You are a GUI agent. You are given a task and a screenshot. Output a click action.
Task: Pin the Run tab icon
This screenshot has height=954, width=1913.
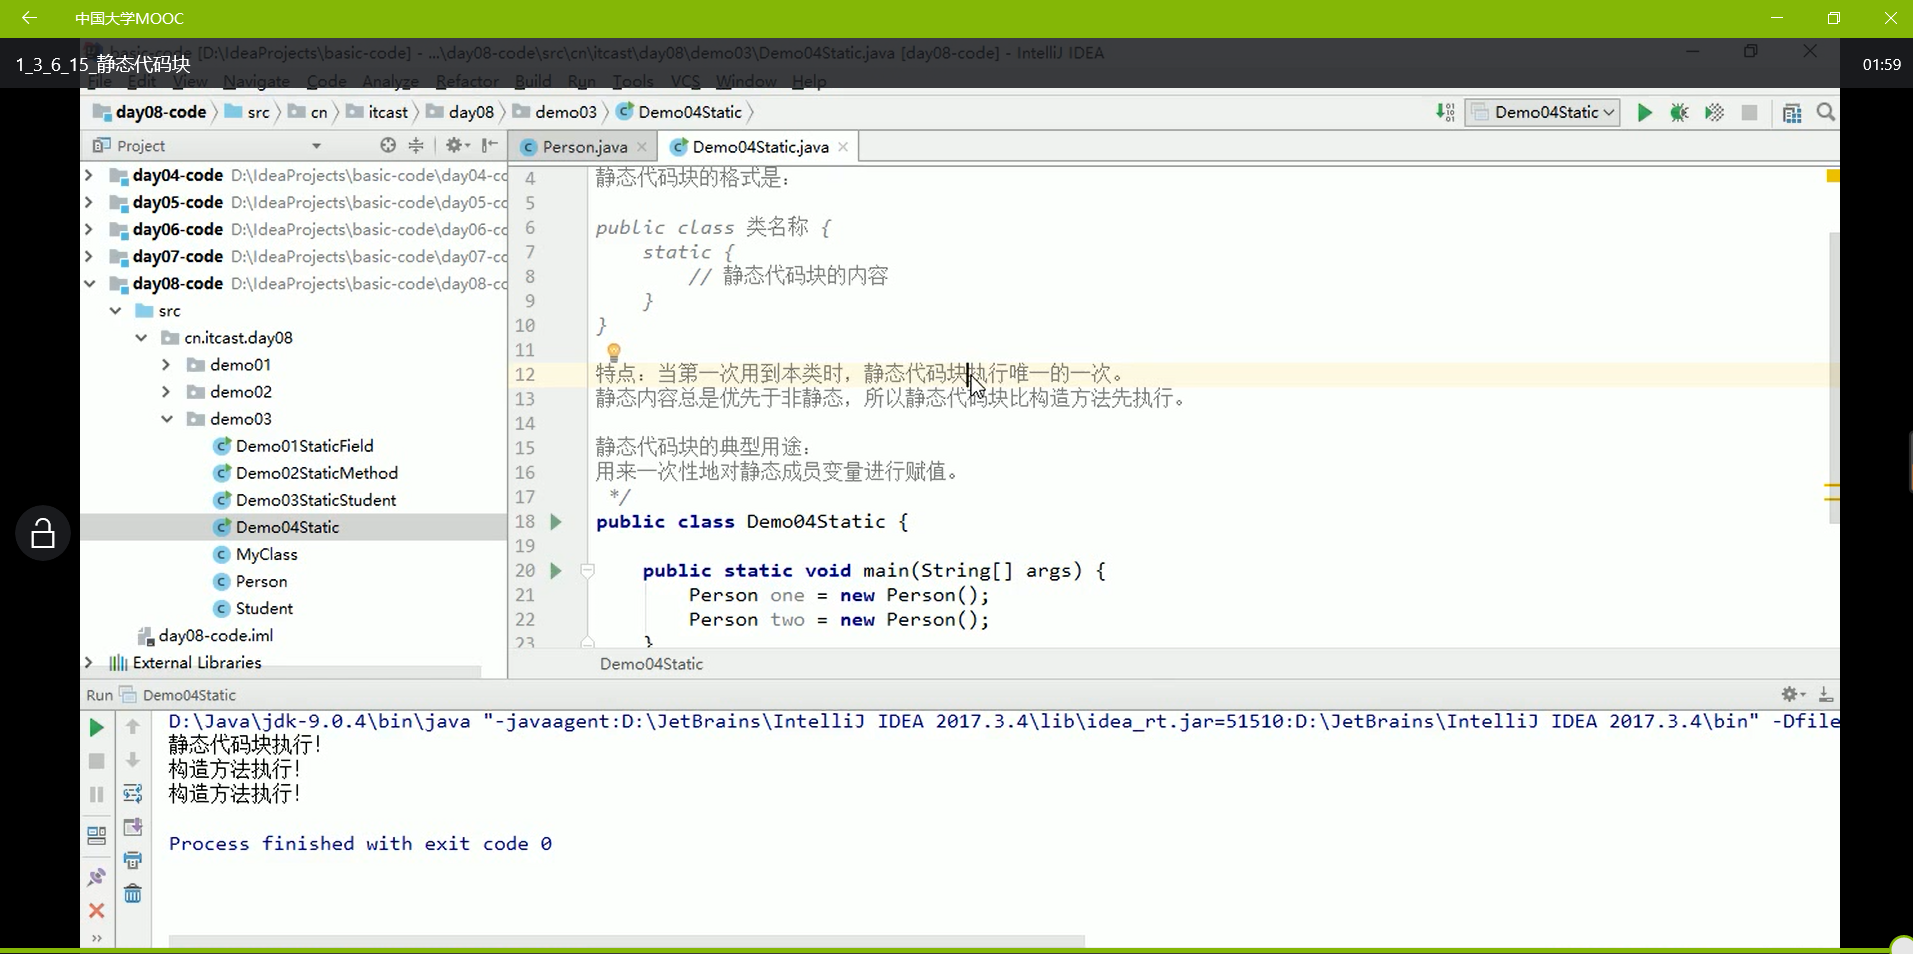pyautogui.click(x=97, y=877)
